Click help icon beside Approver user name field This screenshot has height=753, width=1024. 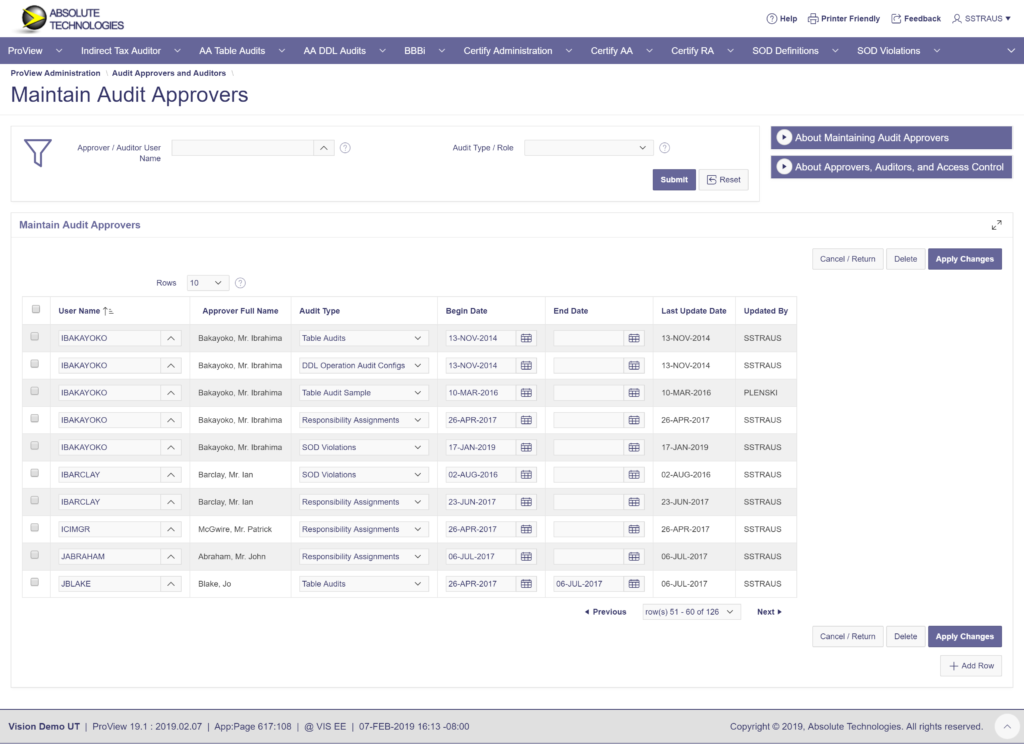point(345,148)
